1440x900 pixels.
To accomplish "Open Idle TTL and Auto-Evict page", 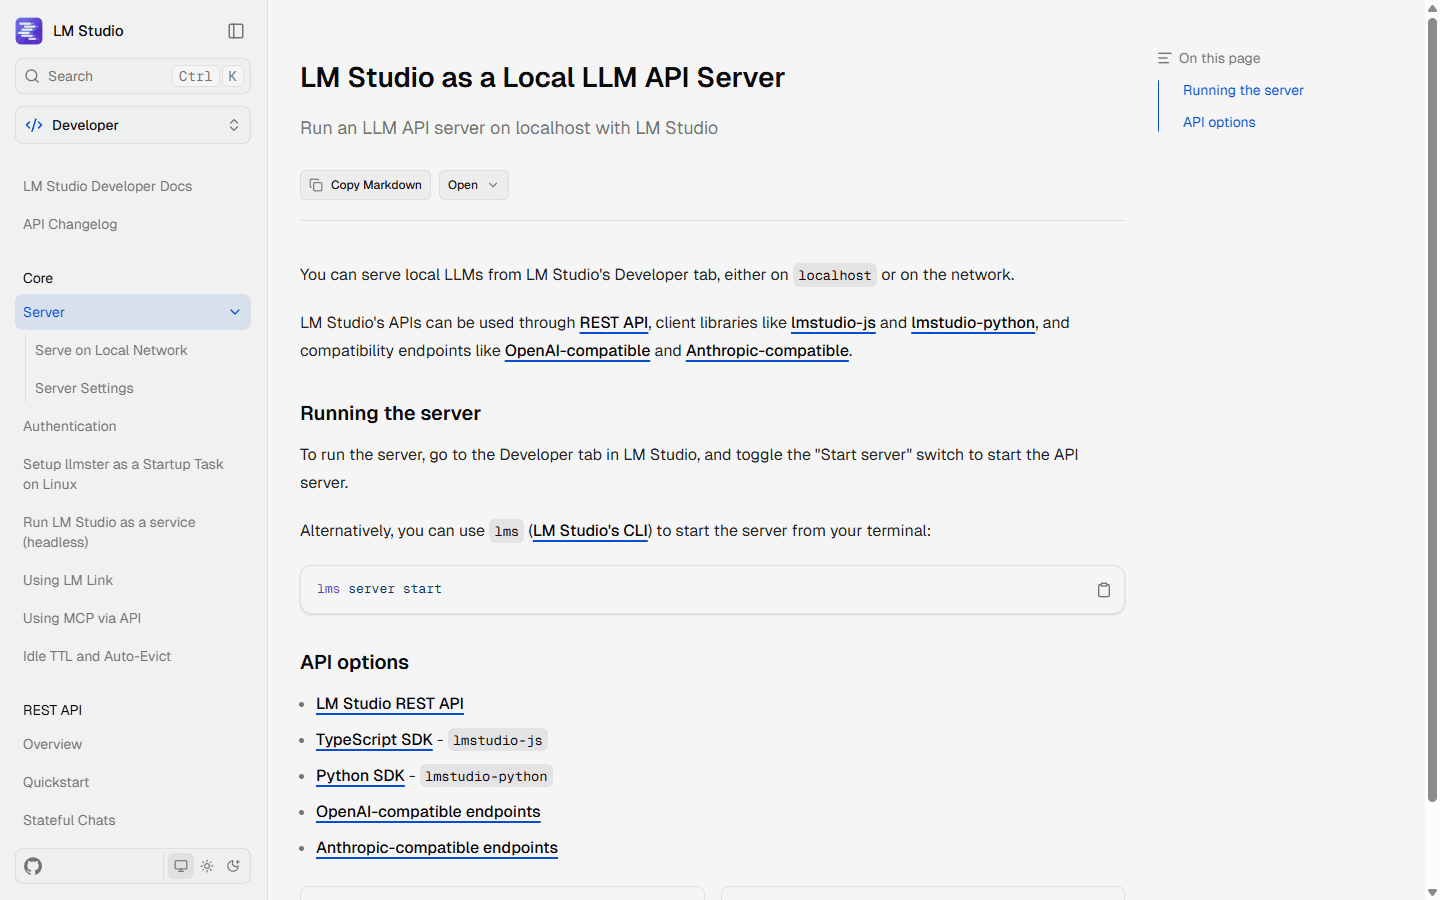I will pyautogui.click(x=97, y=656).
